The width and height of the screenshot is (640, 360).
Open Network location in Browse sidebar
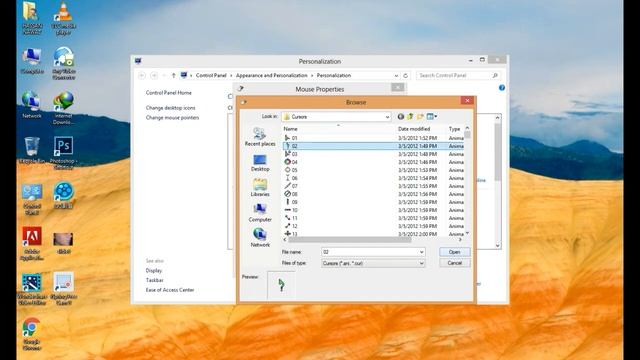(x=260, y=238)
